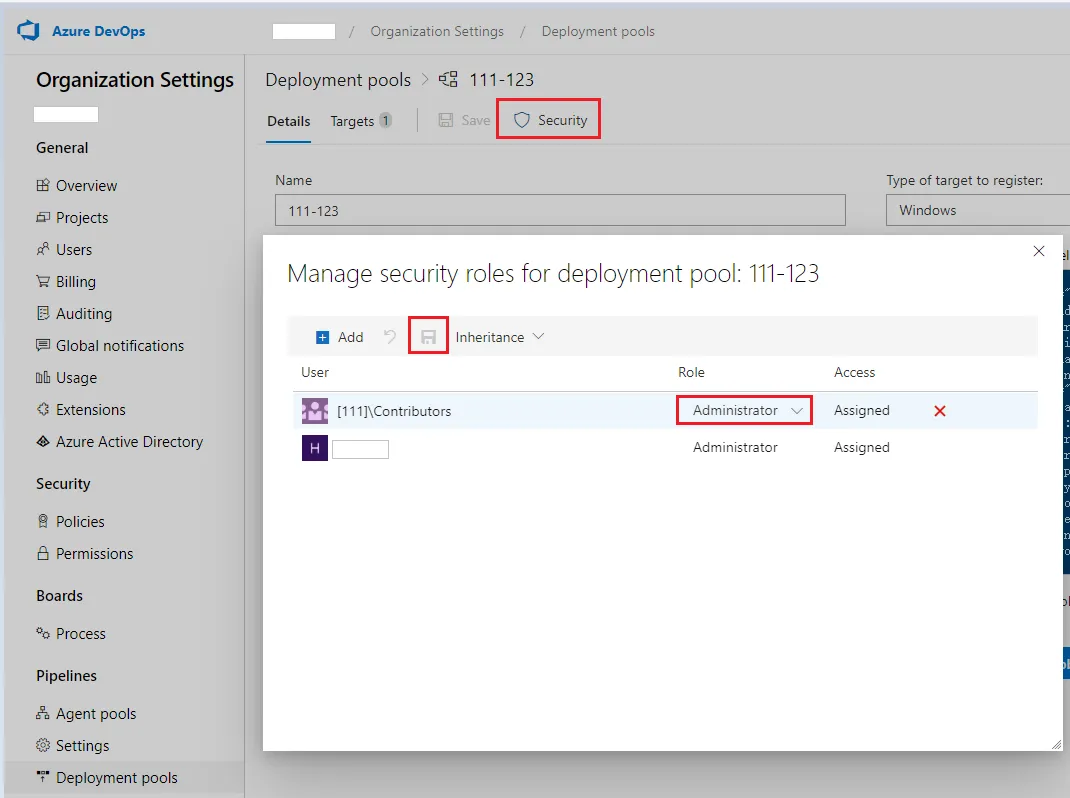This screenshot has width=1070, height=798.
Task: Click the Policies badge icon
Action: pos(43,522)
